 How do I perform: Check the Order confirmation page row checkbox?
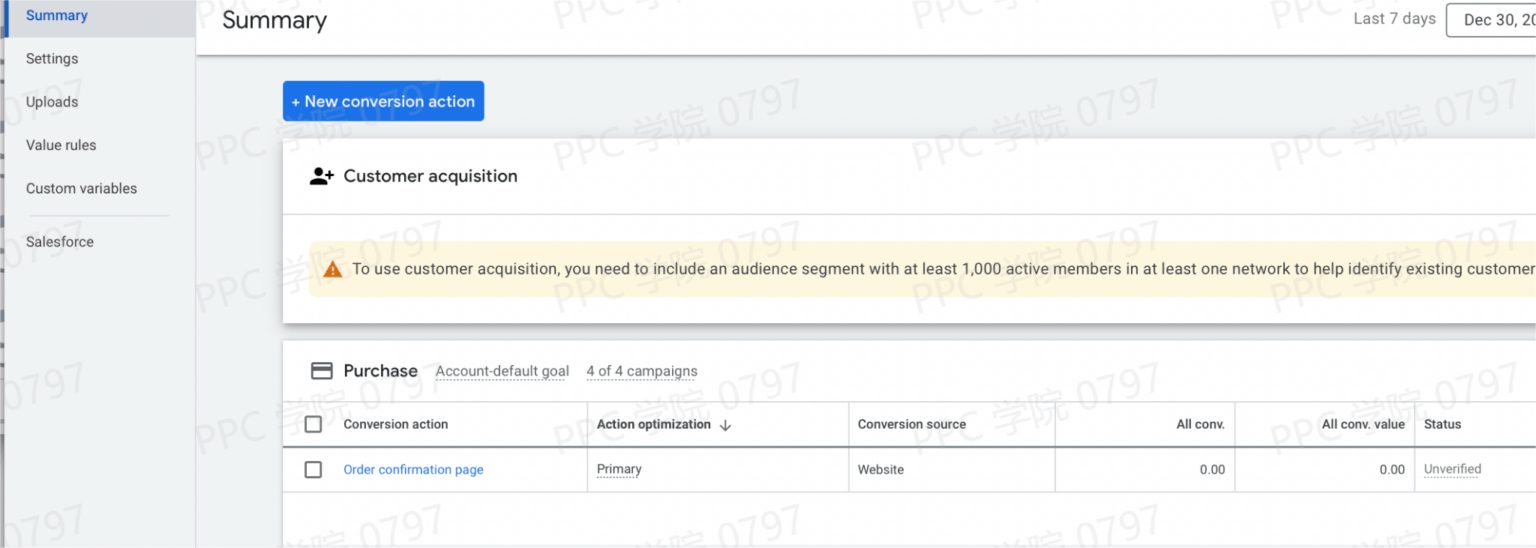(x=313, y=470)
